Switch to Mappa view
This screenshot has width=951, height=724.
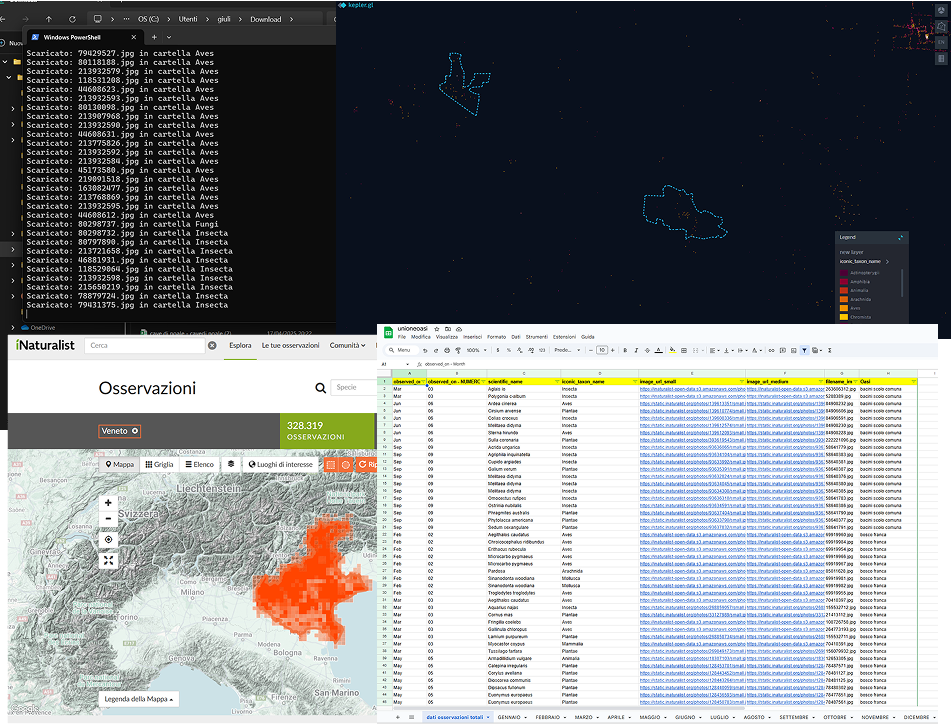(x=119, y=464)
